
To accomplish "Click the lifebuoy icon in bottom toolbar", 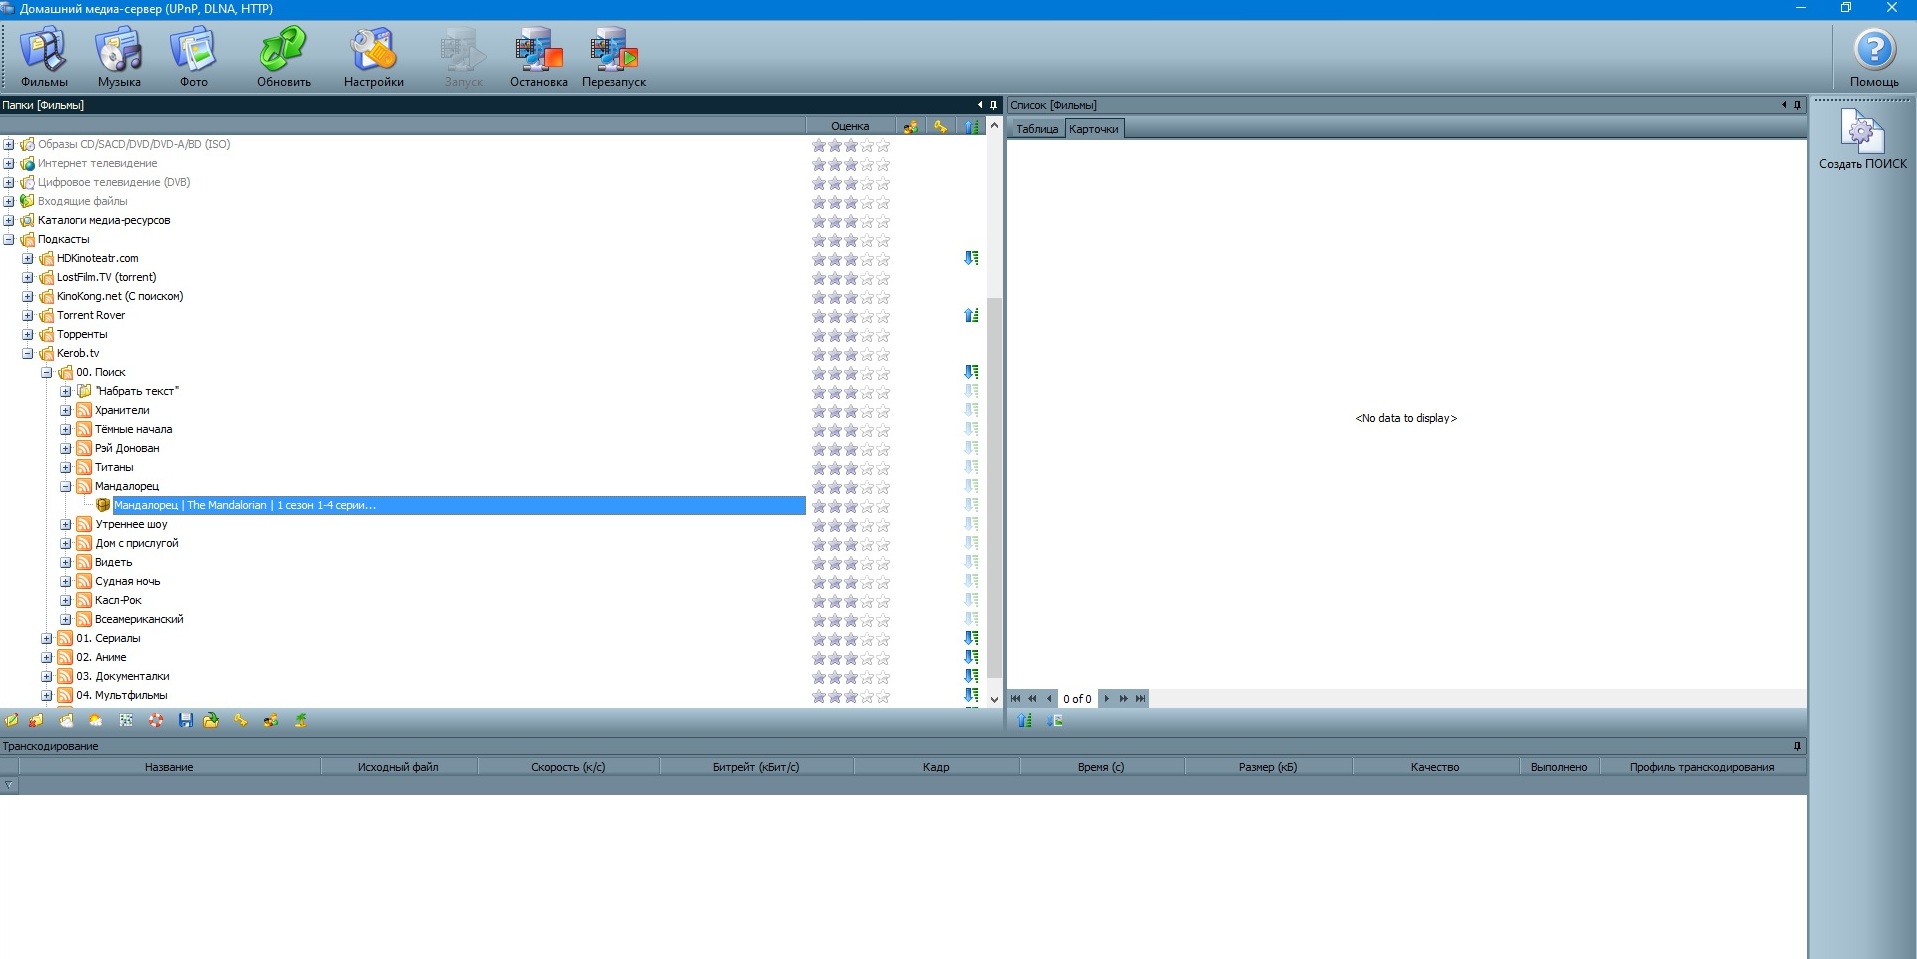I will pos(156,720).
